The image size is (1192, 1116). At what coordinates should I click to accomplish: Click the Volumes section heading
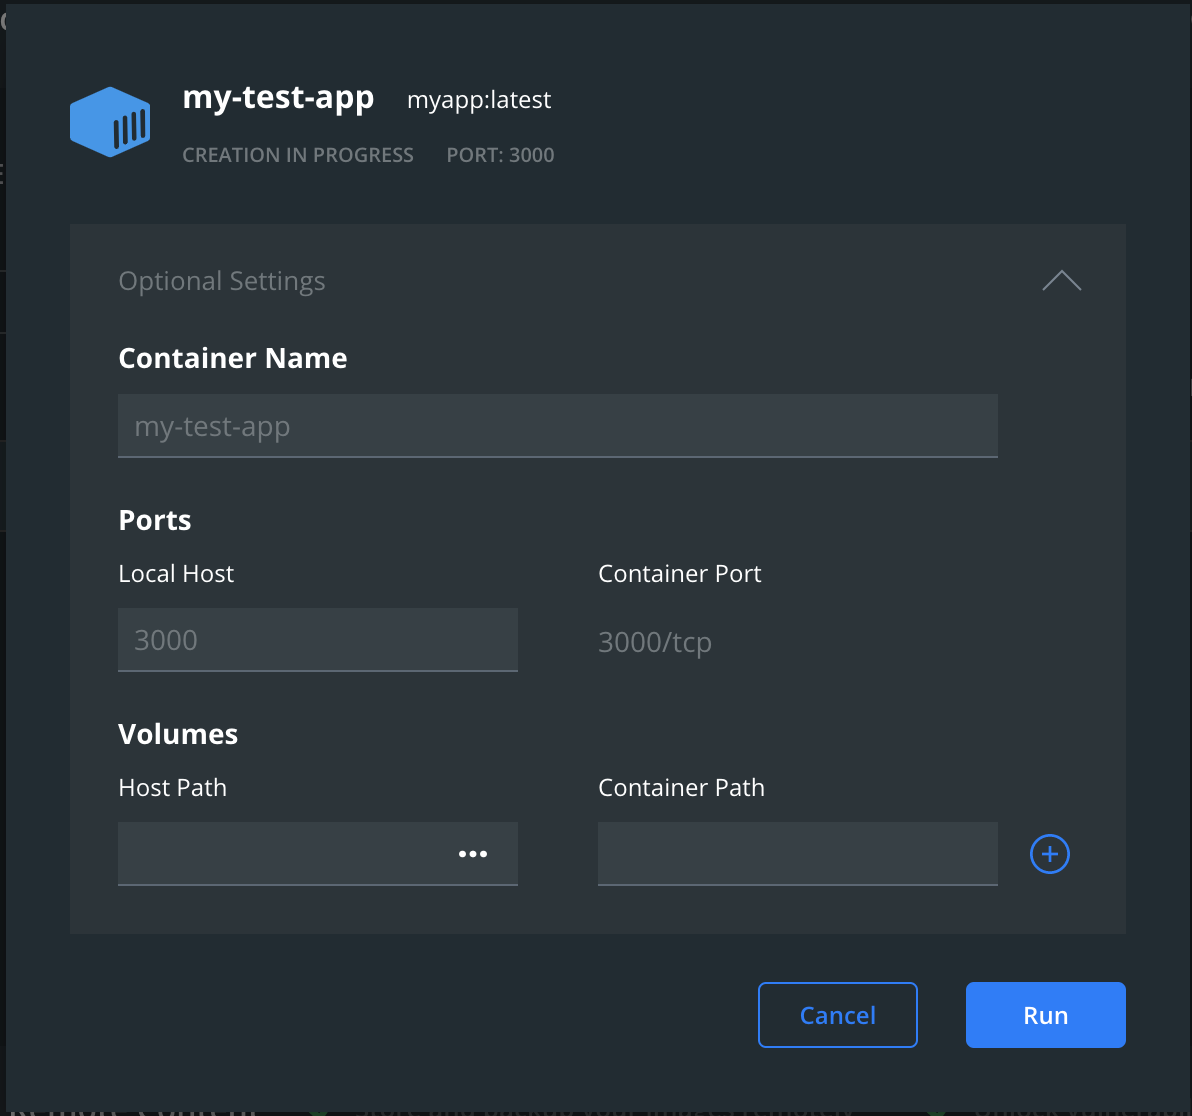178,734
